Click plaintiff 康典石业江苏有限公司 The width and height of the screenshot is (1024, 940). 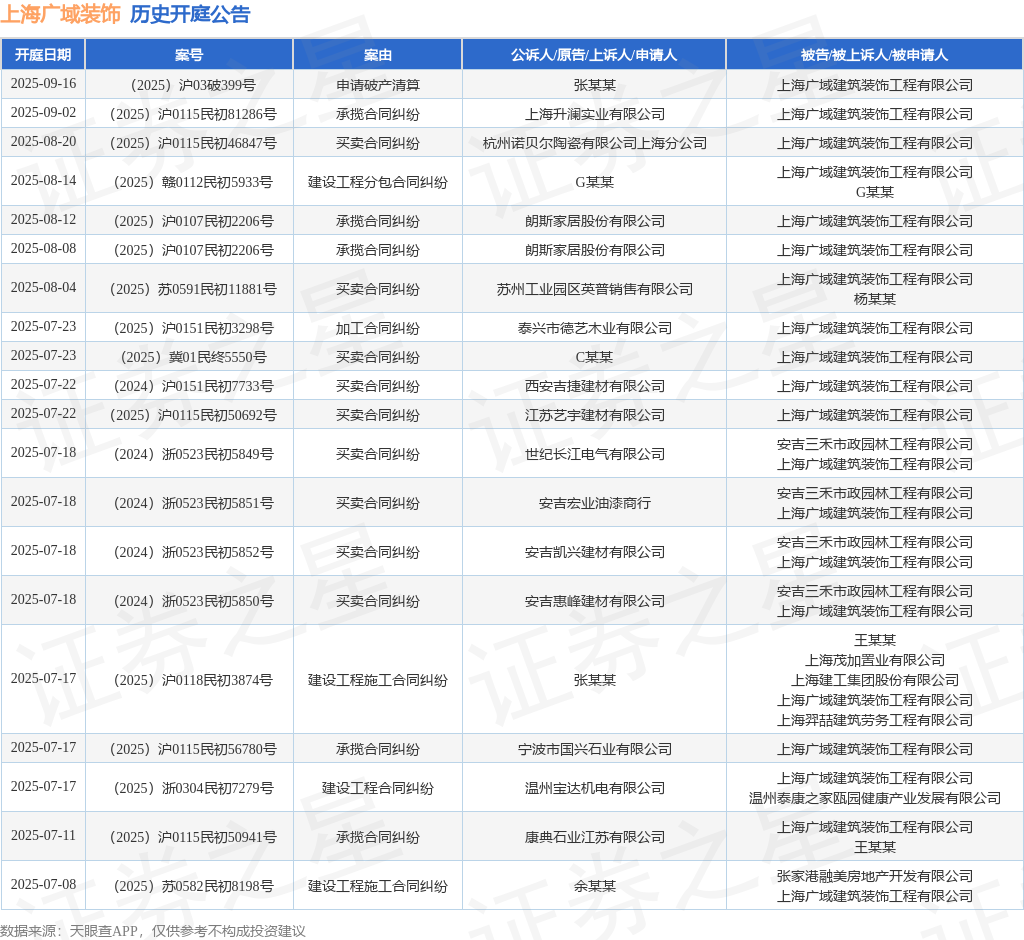594,837
